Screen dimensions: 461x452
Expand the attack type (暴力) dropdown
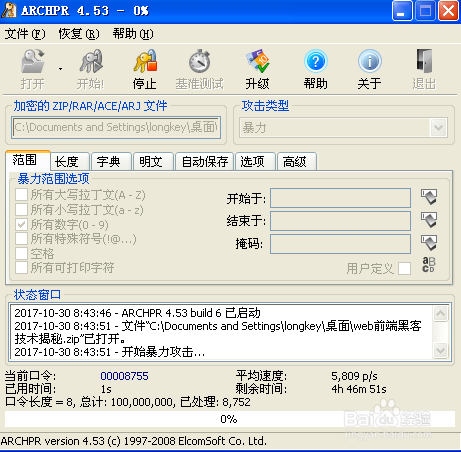click(438, 127)
